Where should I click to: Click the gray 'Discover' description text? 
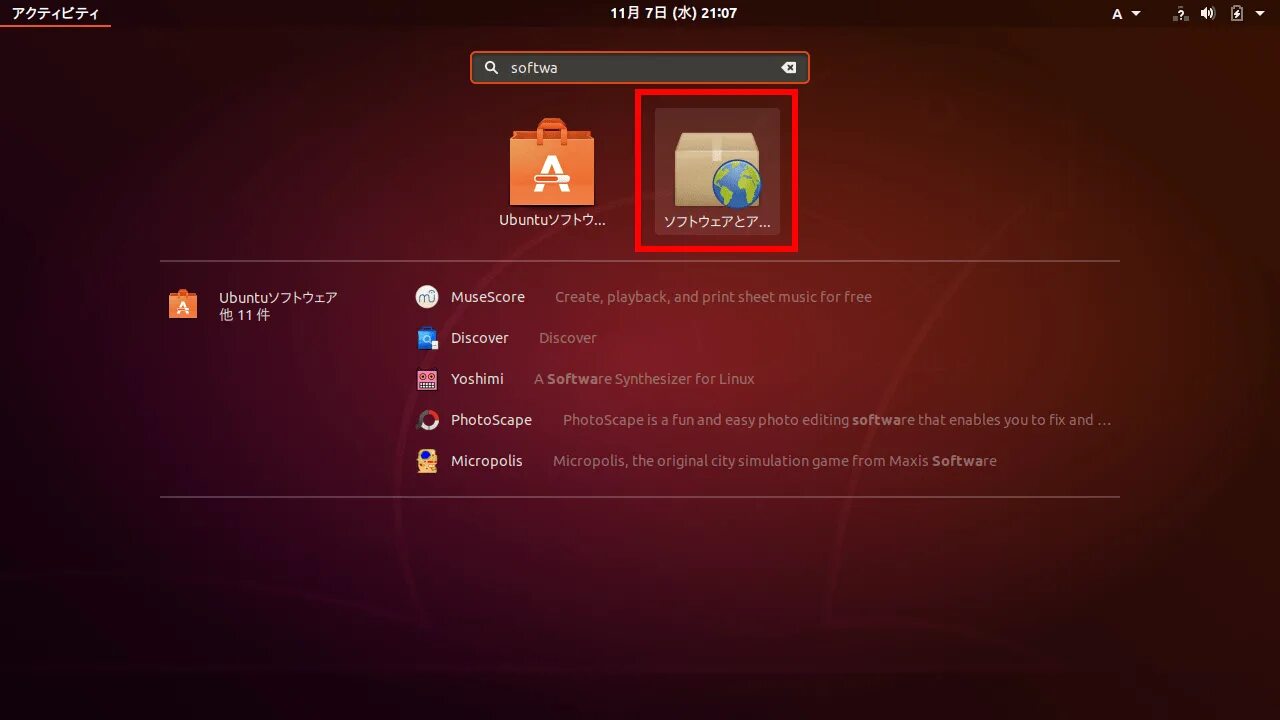pyautogui.click(x=568, y=338)
